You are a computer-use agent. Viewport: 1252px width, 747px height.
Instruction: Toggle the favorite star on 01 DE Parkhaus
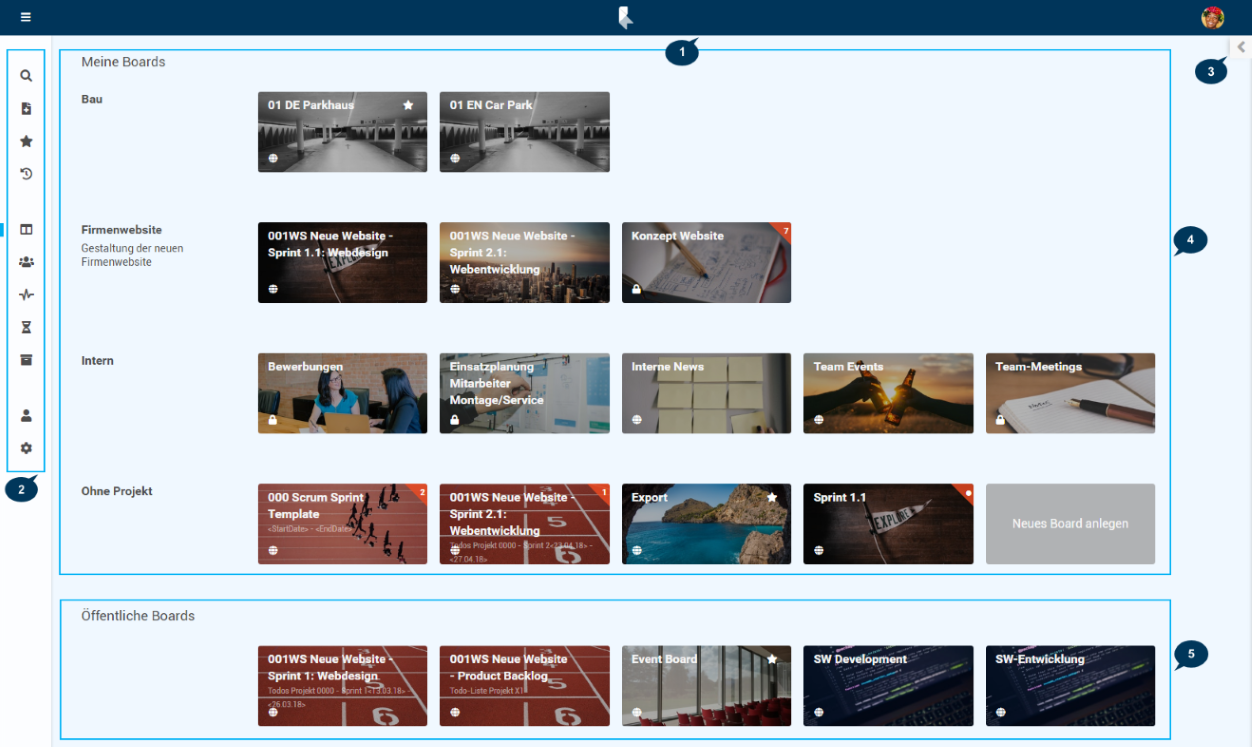(x=408, y=105)
